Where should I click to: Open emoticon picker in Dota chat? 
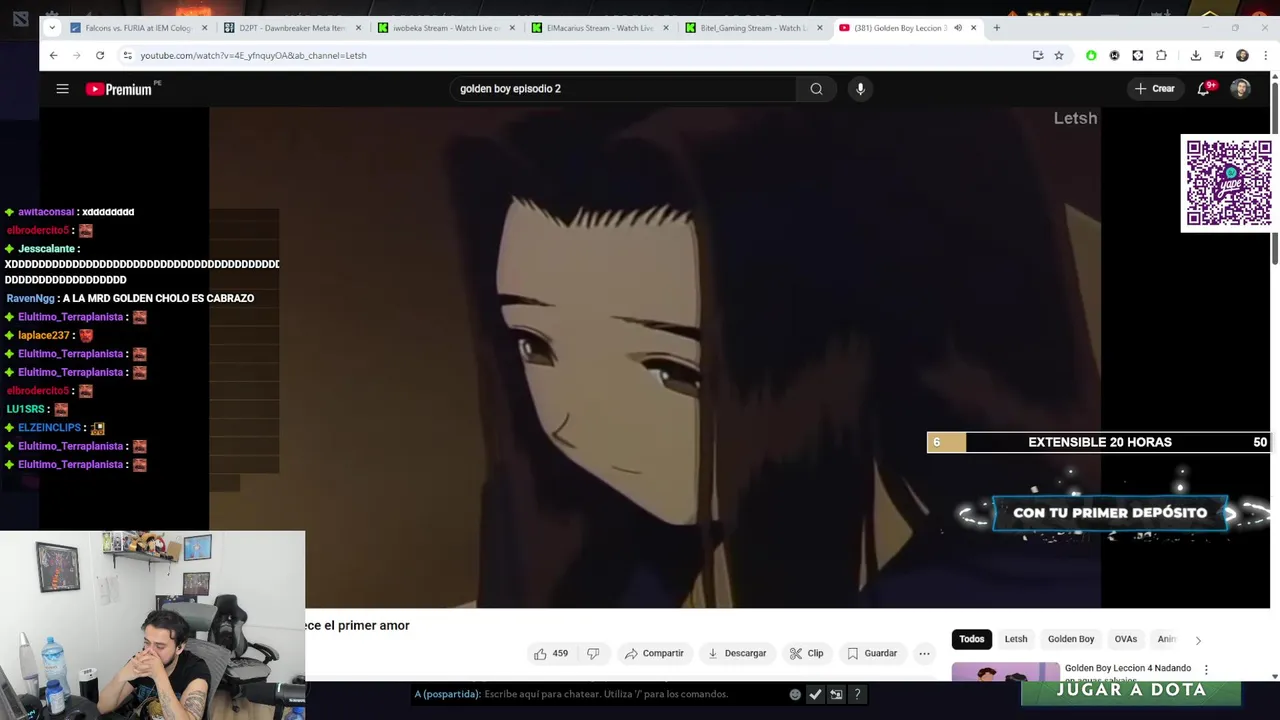795,694
